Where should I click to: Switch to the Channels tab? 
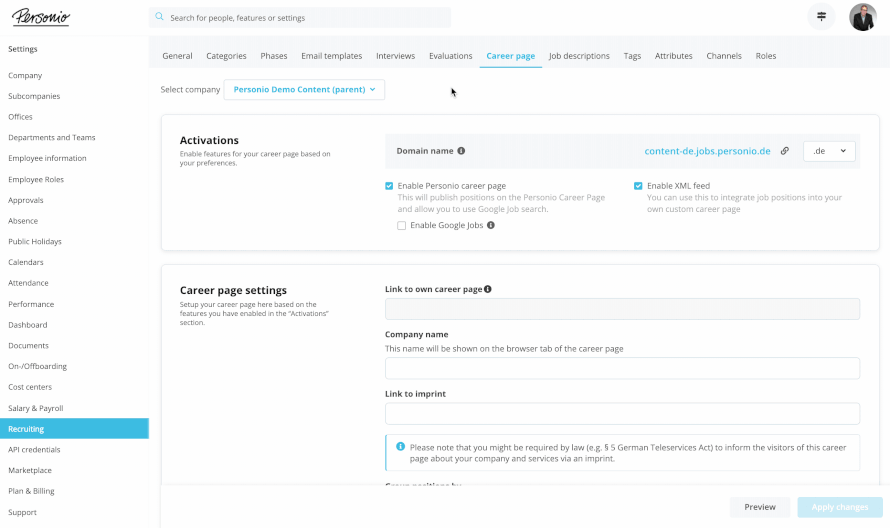724,56
